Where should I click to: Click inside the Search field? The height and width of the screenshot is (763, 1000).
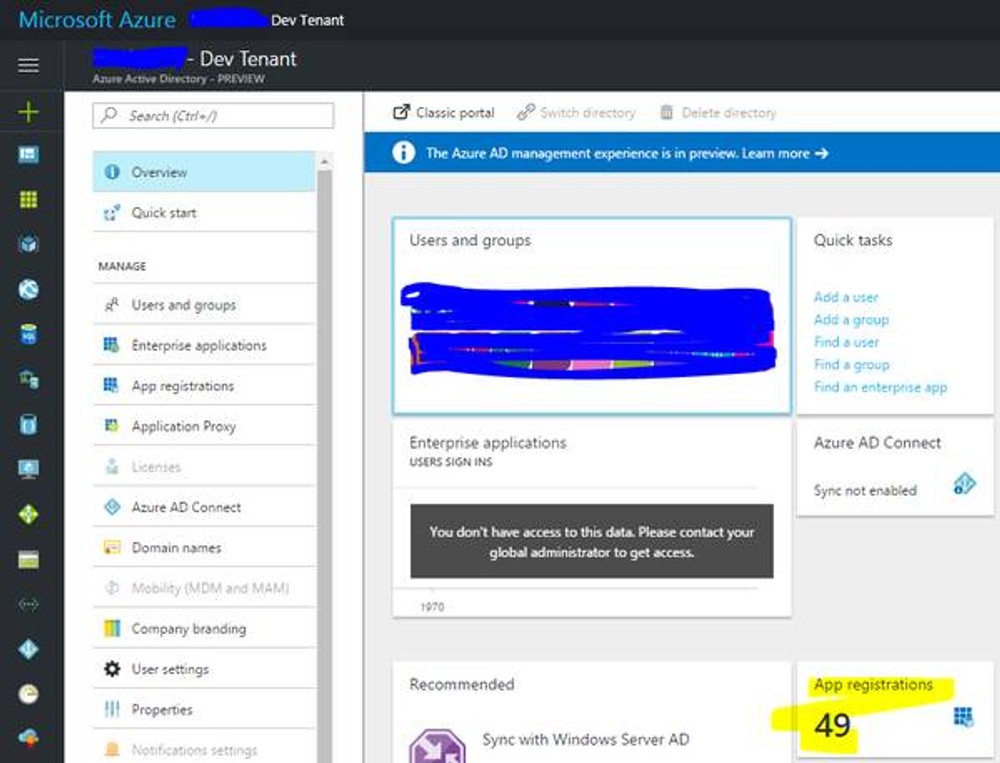212,115
